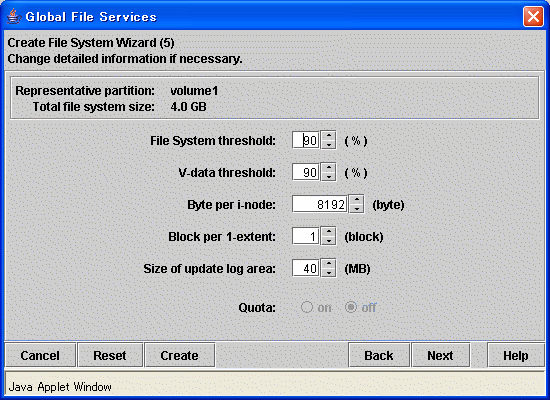Decrease Byte per i-node value

pyautogui.click(x=356, y=209)
